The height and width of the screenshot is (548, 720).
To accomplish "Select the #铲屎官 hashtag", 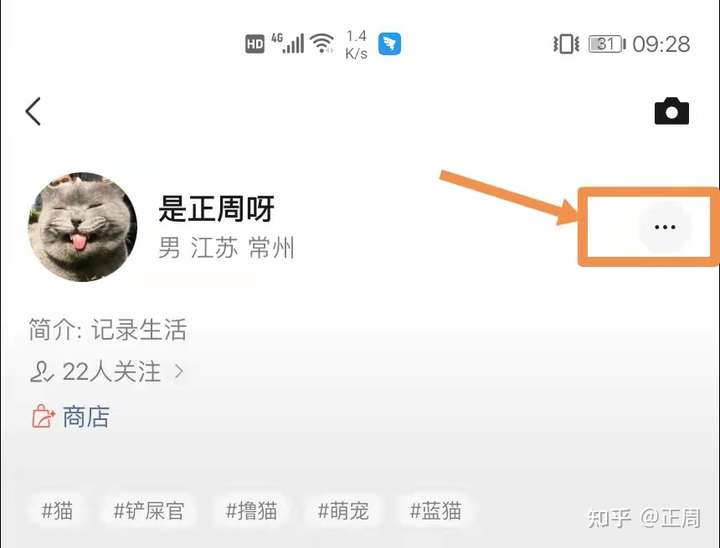I will click(x=149, y=510).
